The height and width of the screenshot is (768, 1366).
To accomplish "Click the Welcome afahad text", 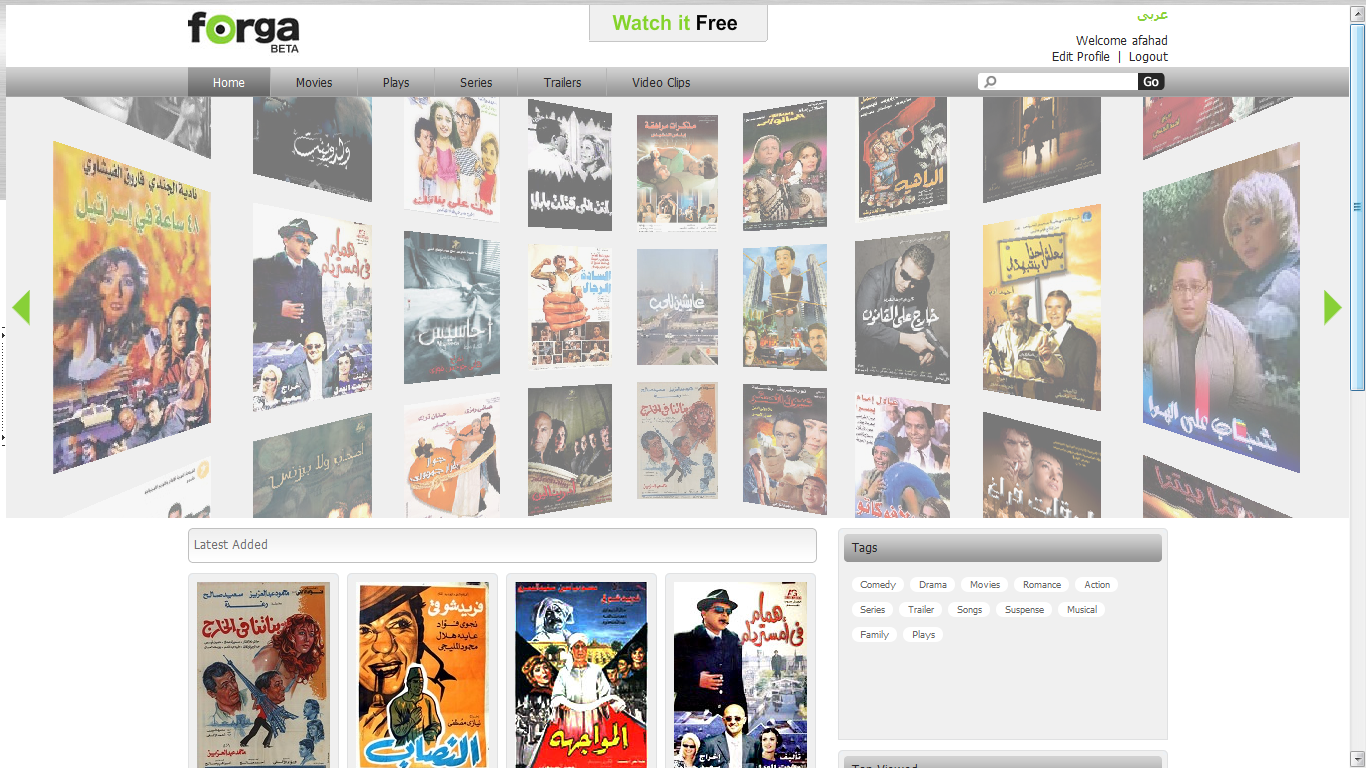I will 1122,41.
